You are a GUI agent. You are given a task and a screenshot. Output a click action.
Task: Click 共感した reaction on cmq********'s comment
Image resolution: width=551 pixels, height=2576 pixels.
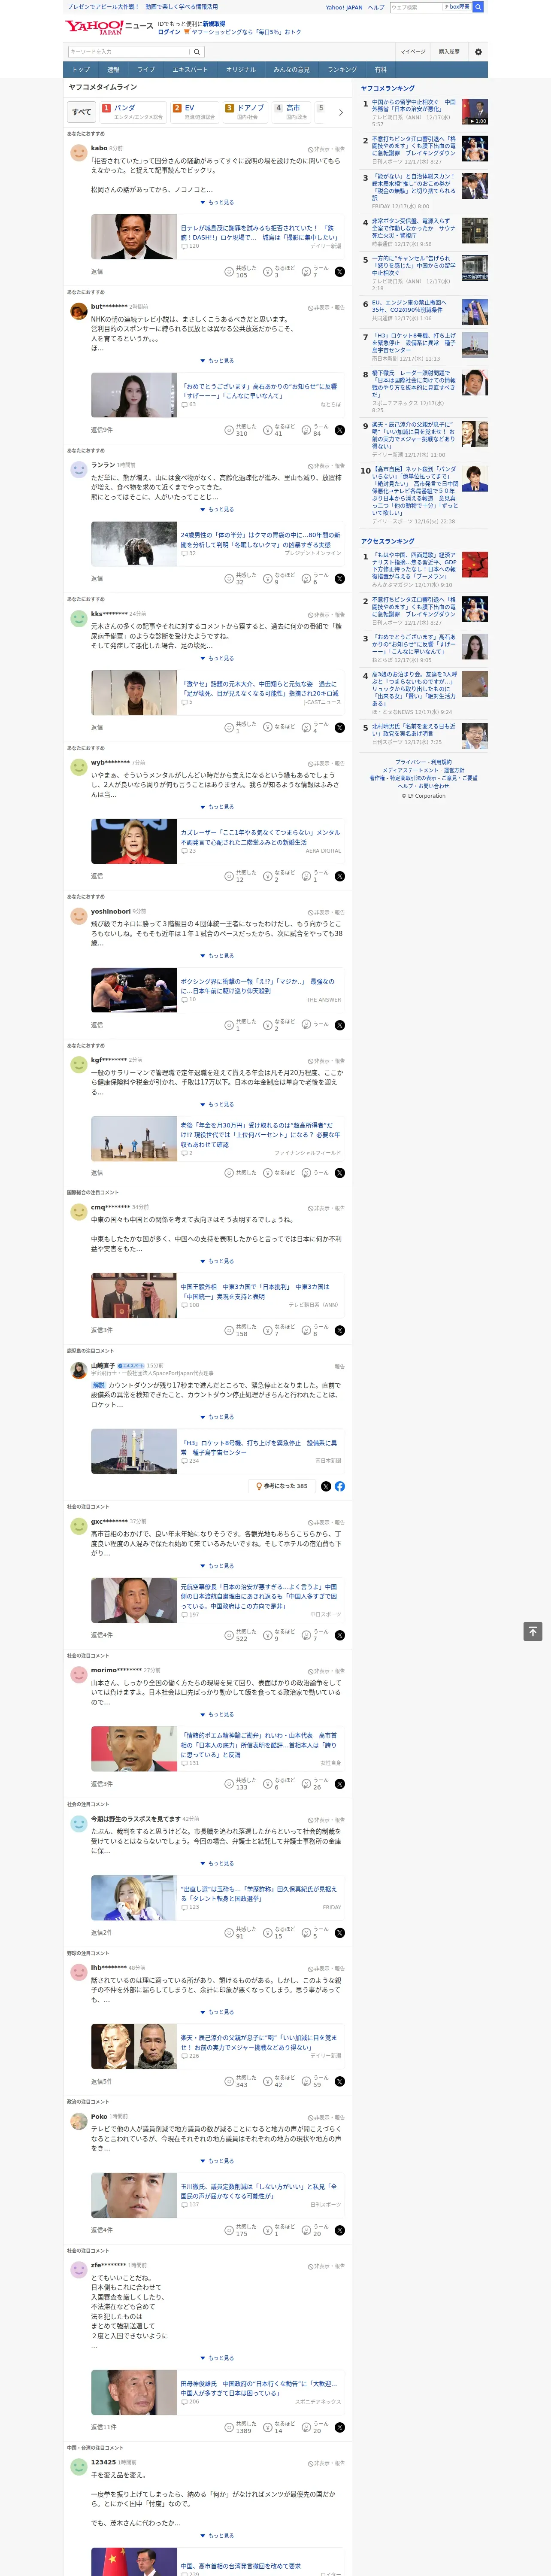(x=241, y=1330)
